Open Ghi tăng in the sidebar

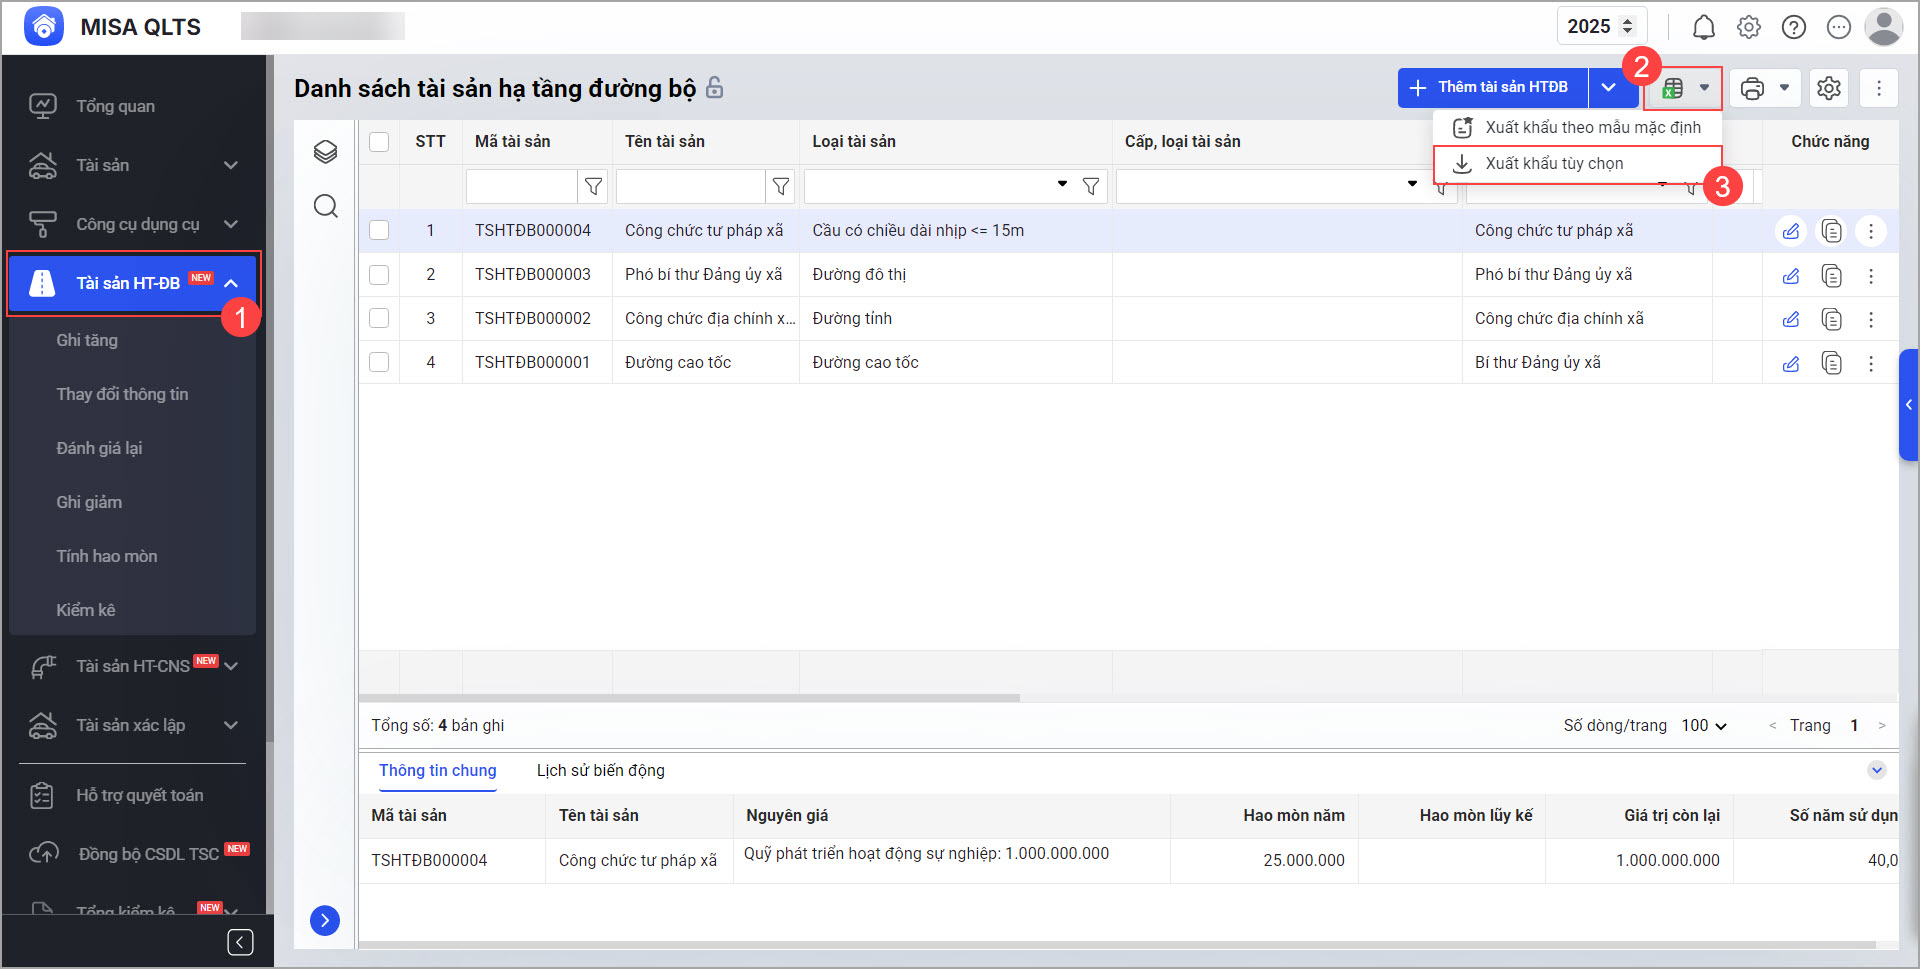pyautogui.click(x=87, y=341)
